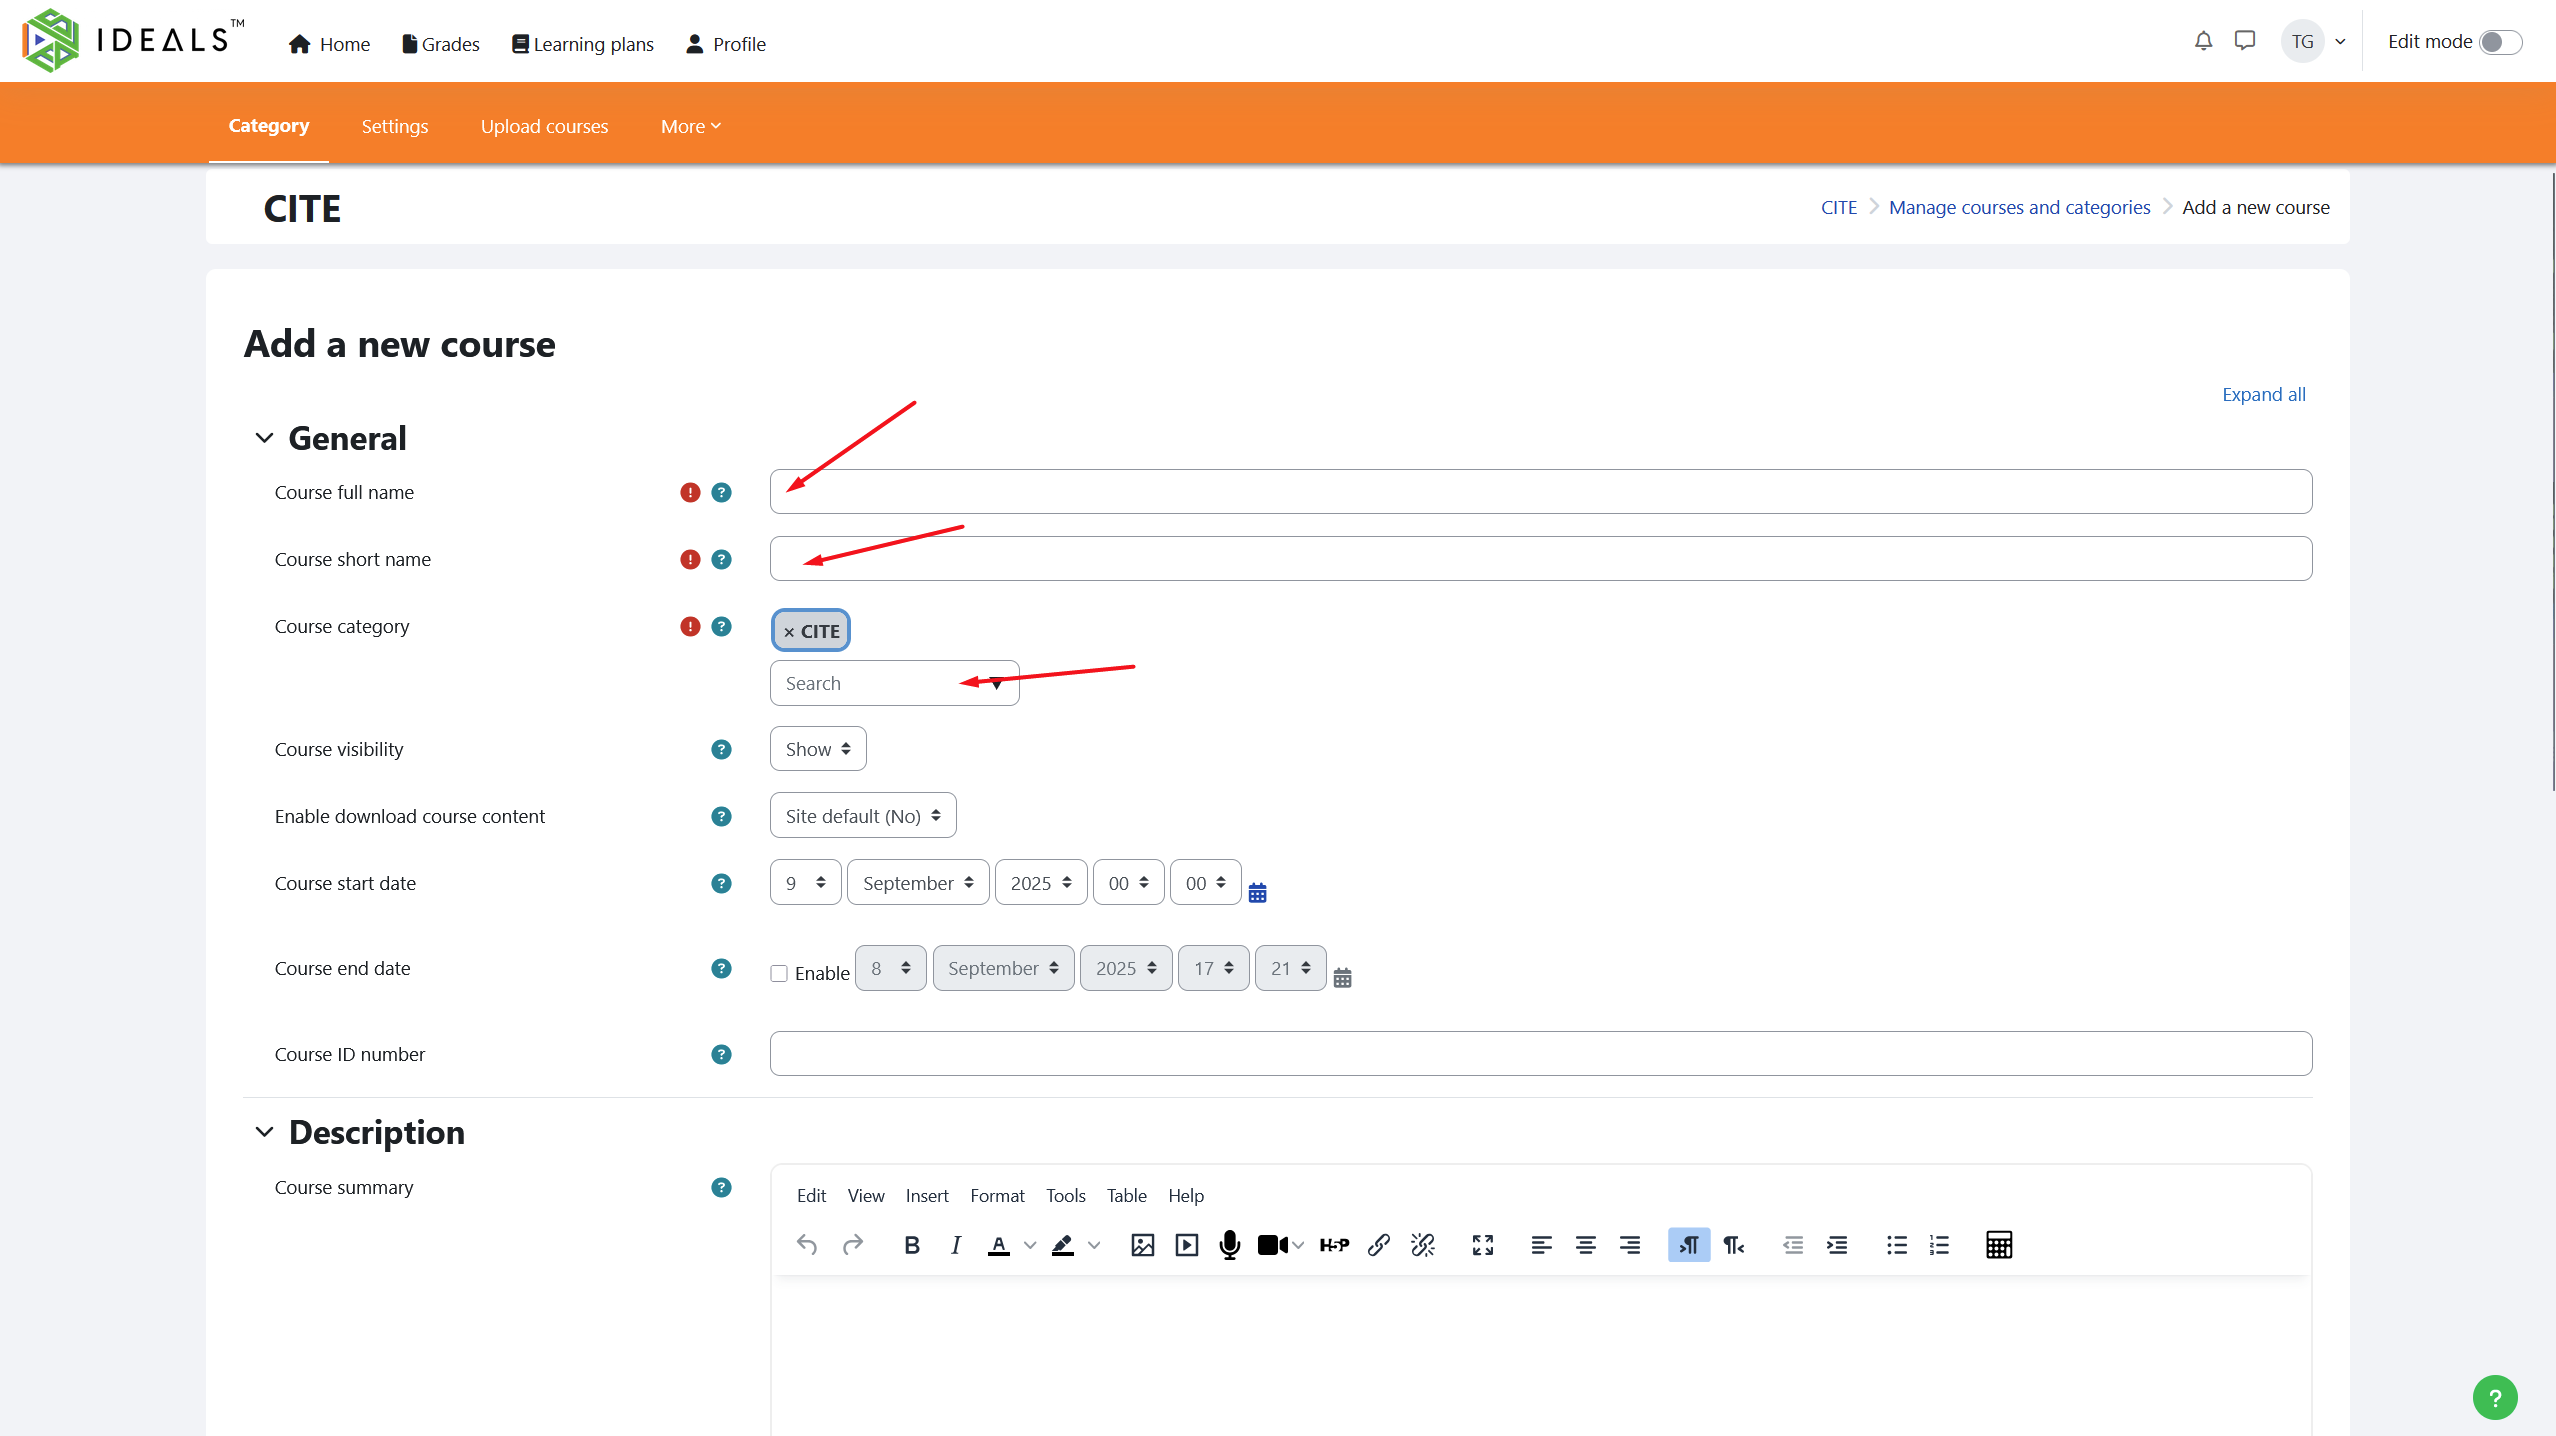
Task: Open the editor Insert menu
Action: (x=926, y=1195)
